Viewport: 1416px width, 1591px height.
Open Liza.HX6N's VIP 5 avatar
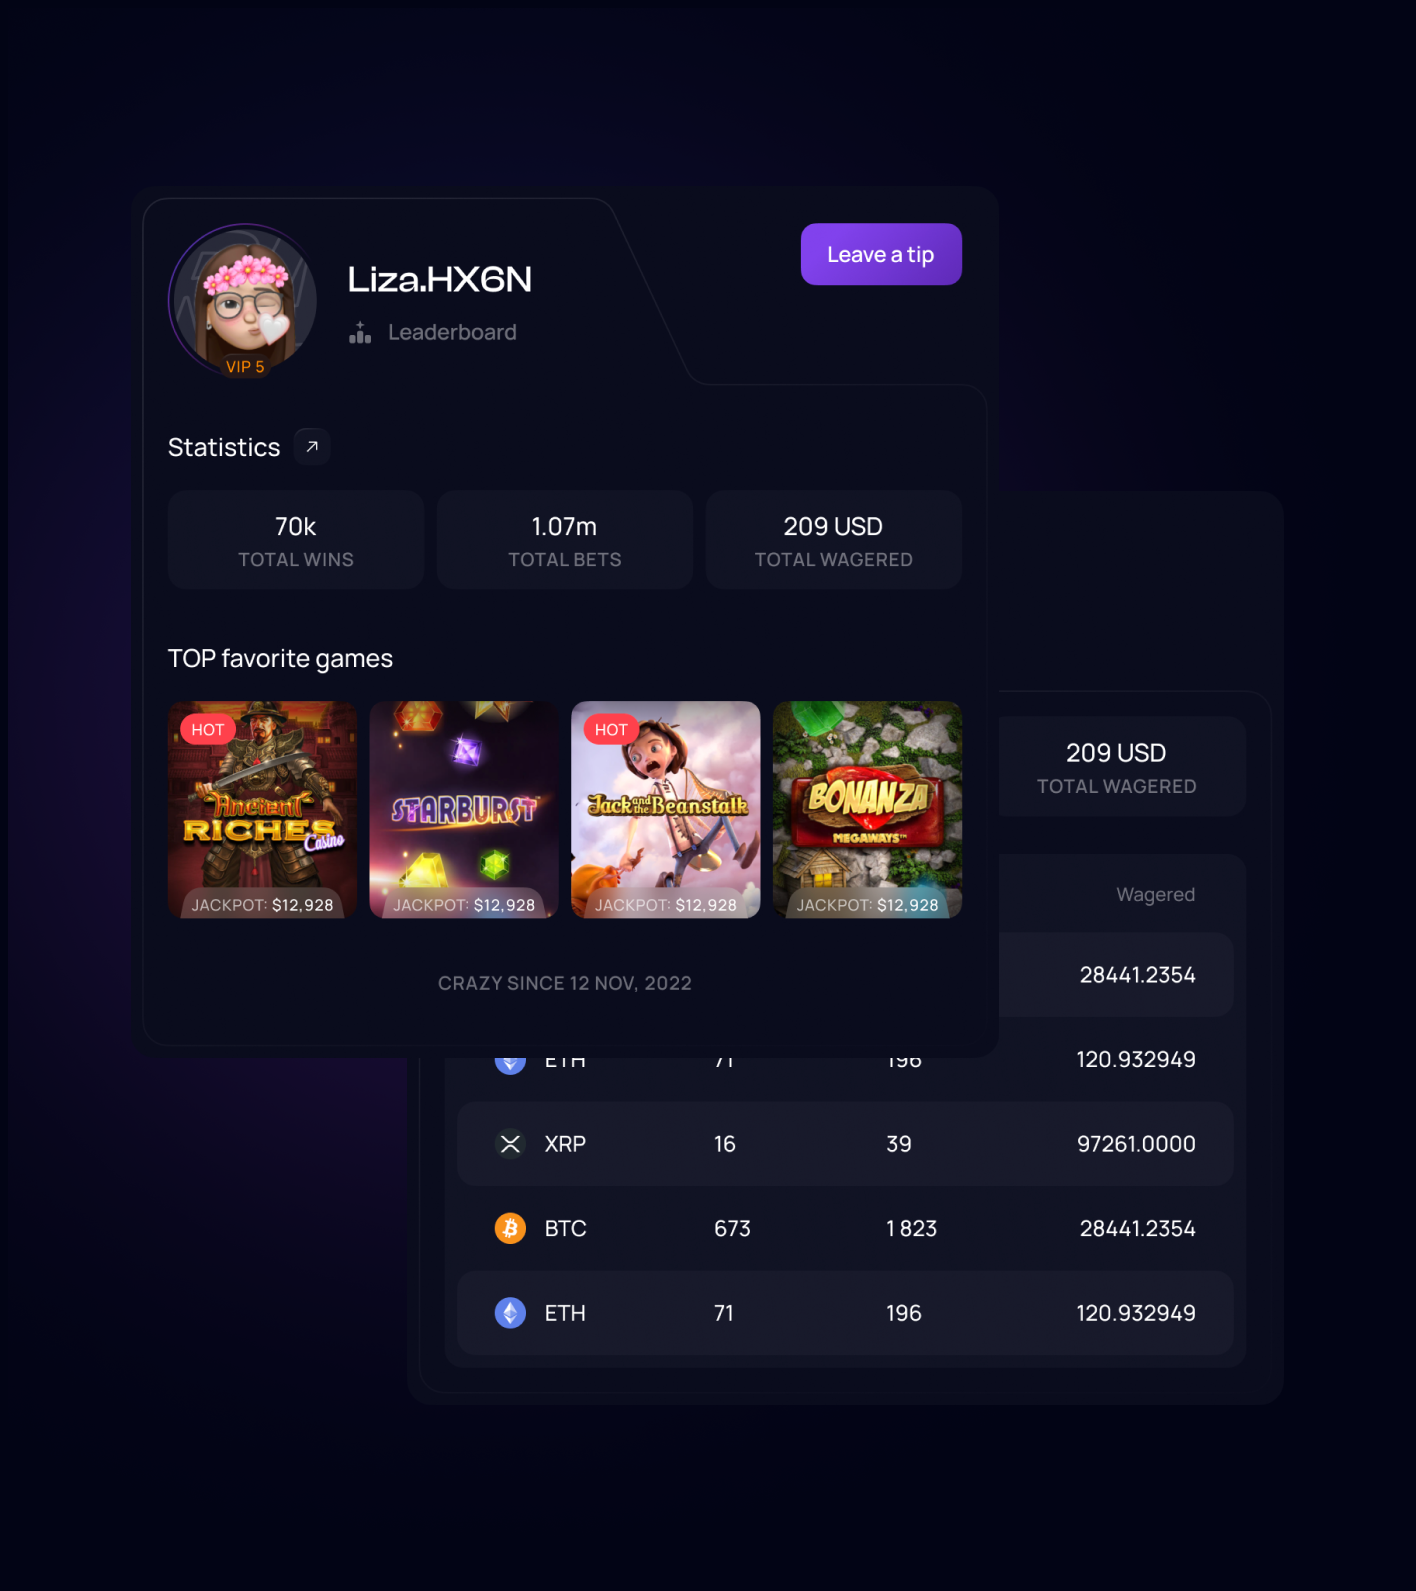pos(243,300)
